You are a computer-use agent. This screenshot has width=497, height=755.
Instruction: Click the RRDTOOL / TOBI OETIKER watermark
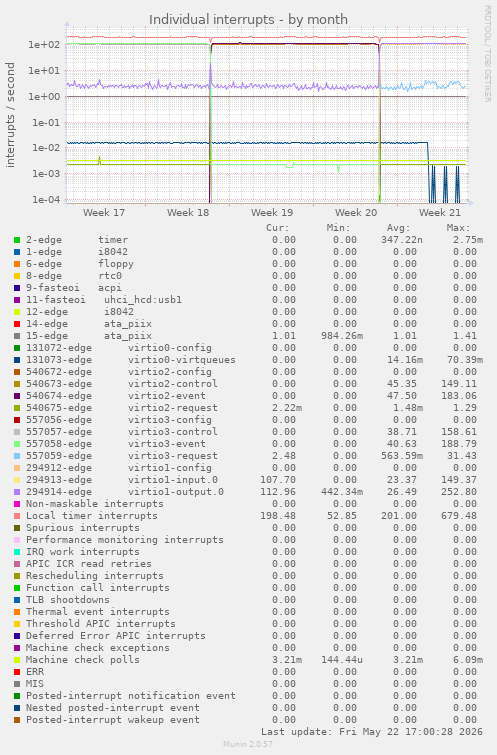pos(487,53)
